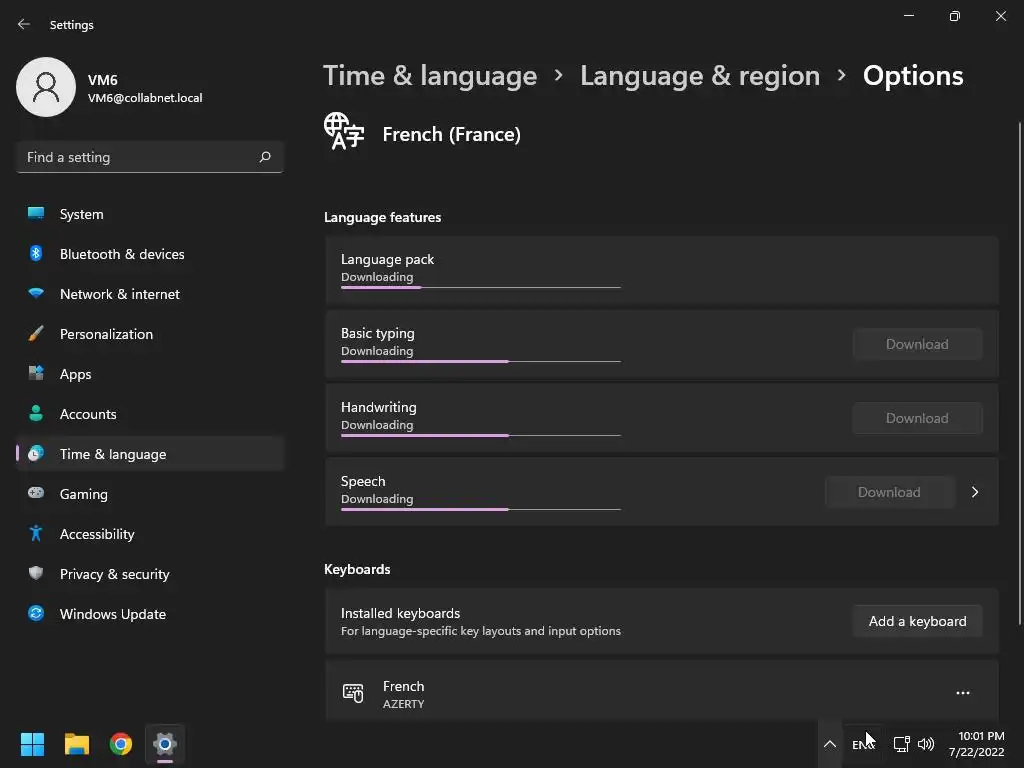Click the Language pack download progress bar
The width and height of the screenshot is (1024, 768).
click(480, 287)
